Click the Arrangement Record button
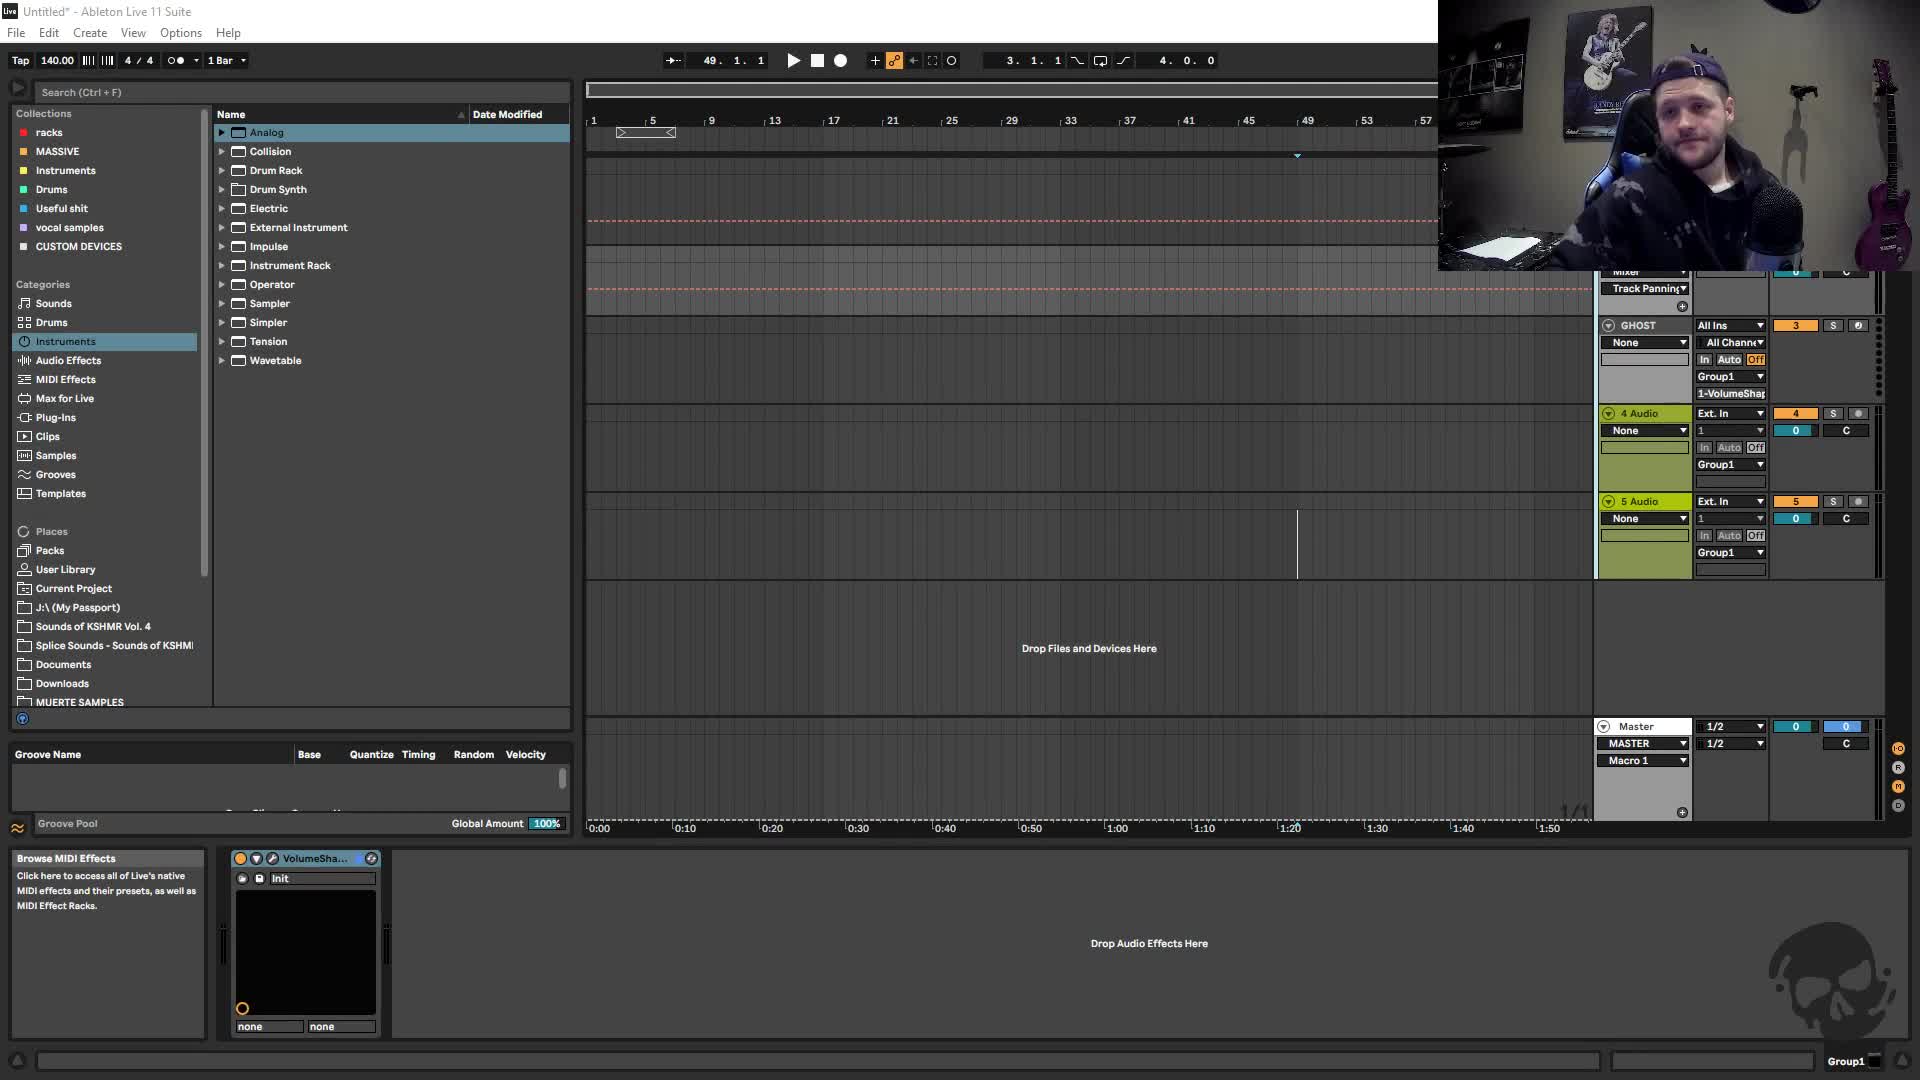The height and width of the screenshot is (1080, 1920). [x=841, y=60]
